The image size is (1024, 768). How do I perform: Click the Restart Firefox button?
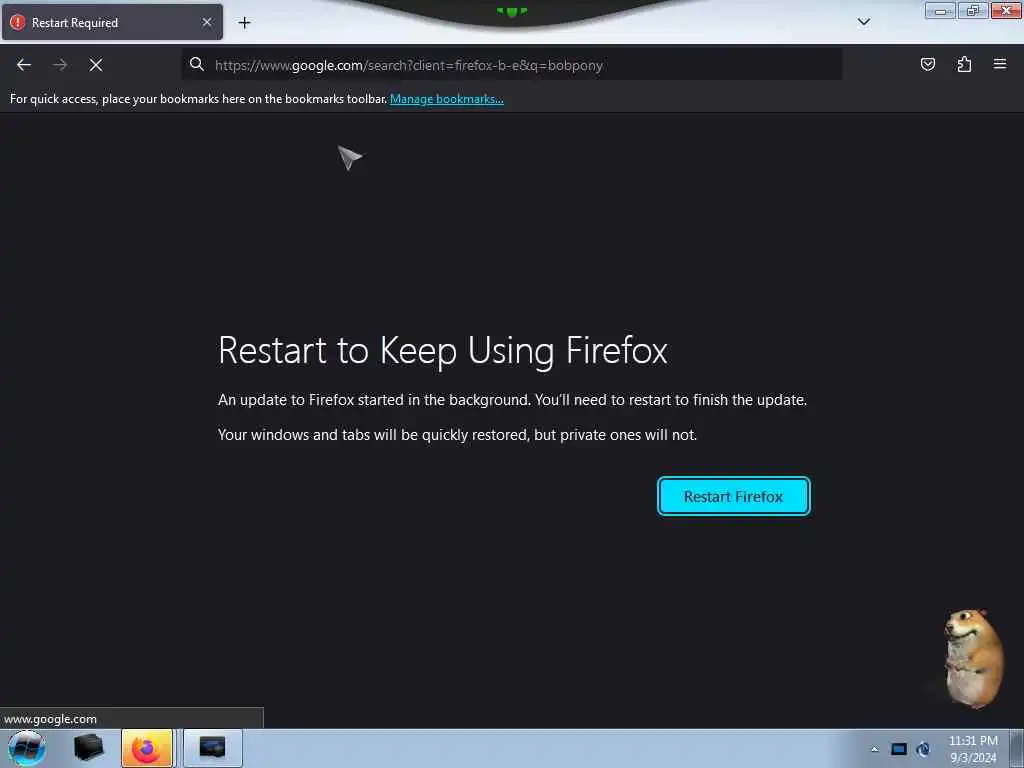click(x=733, y=496)
